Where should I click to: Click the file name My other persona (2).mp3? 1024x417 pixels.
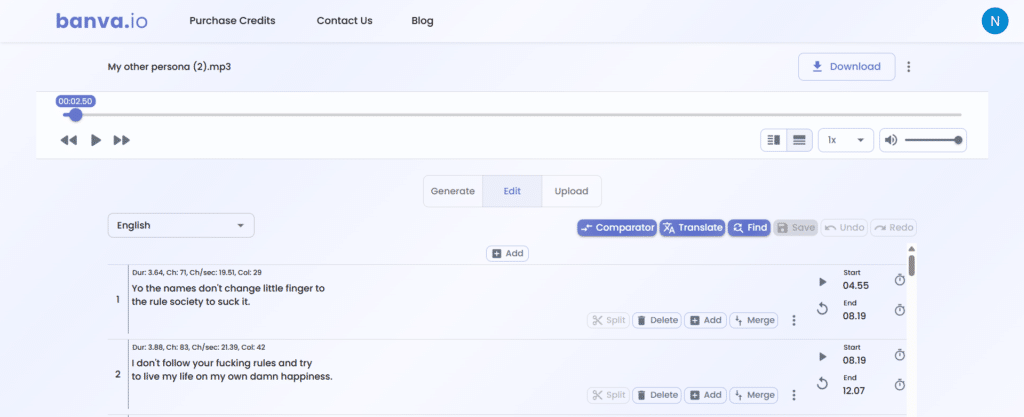[169, 67]
